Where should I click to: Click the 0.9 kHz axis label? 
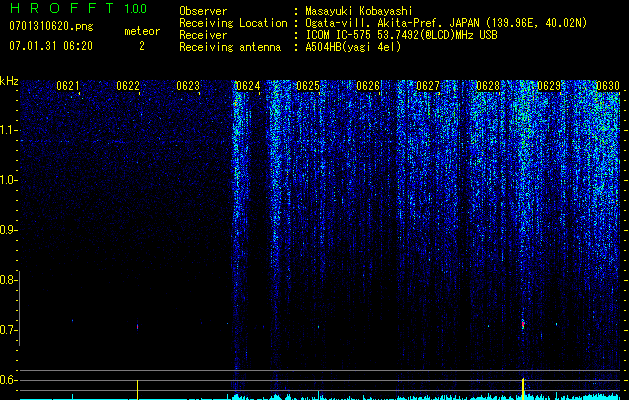[8, 230]
